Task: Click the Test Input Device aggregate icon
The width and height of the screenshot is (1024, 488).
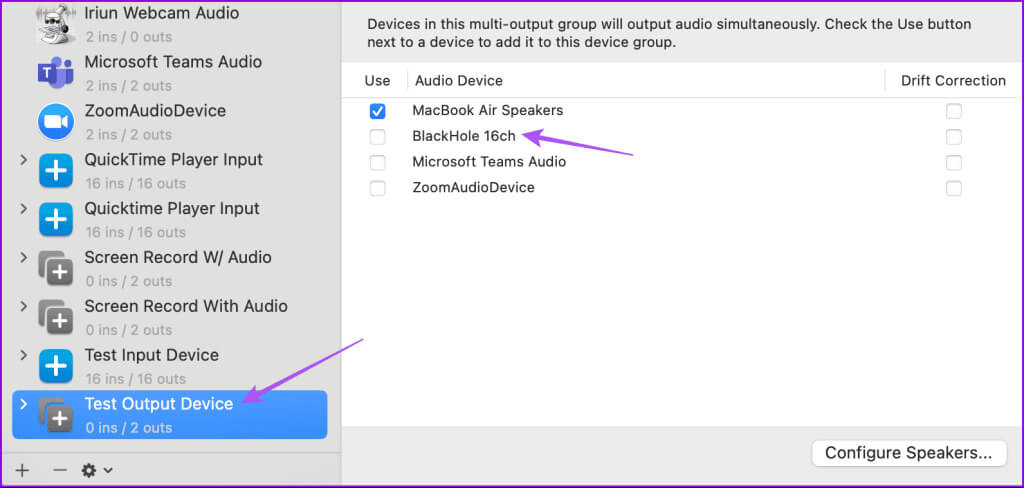Action: tap(56, 366)
